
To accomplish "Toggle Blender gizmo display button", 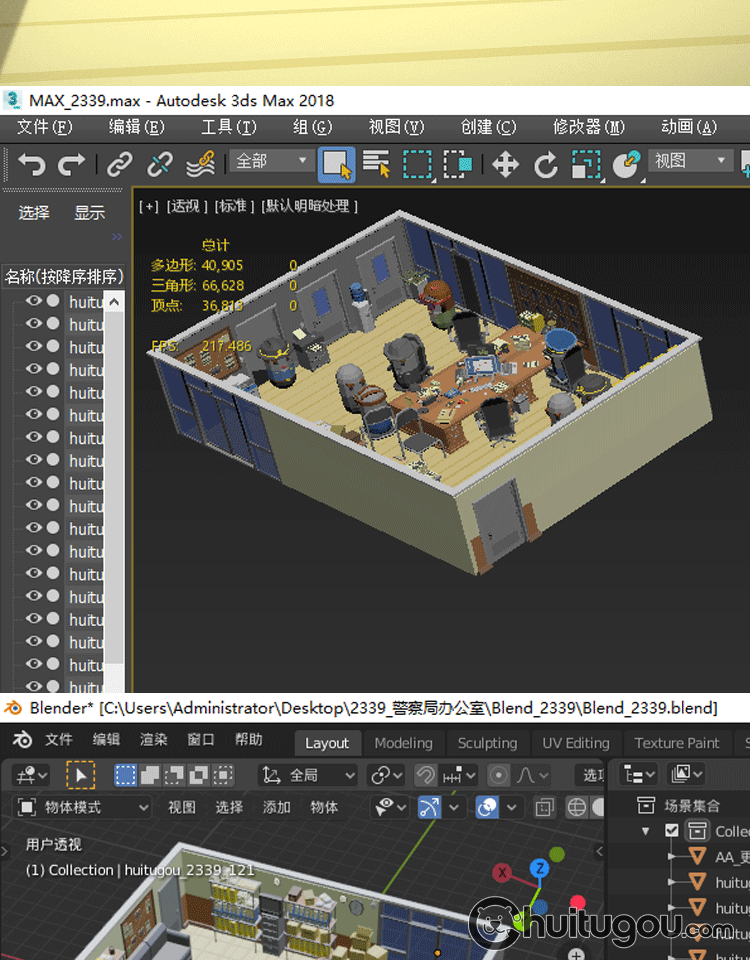I will click(429, 807).
